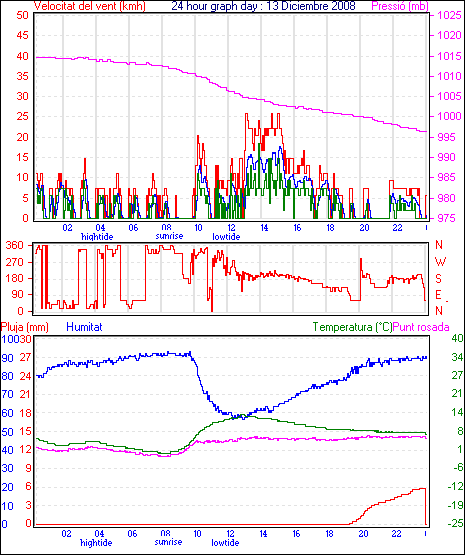Click the -12 temperature axis label
Screen dimensions: 465x556
coord(456,486)
